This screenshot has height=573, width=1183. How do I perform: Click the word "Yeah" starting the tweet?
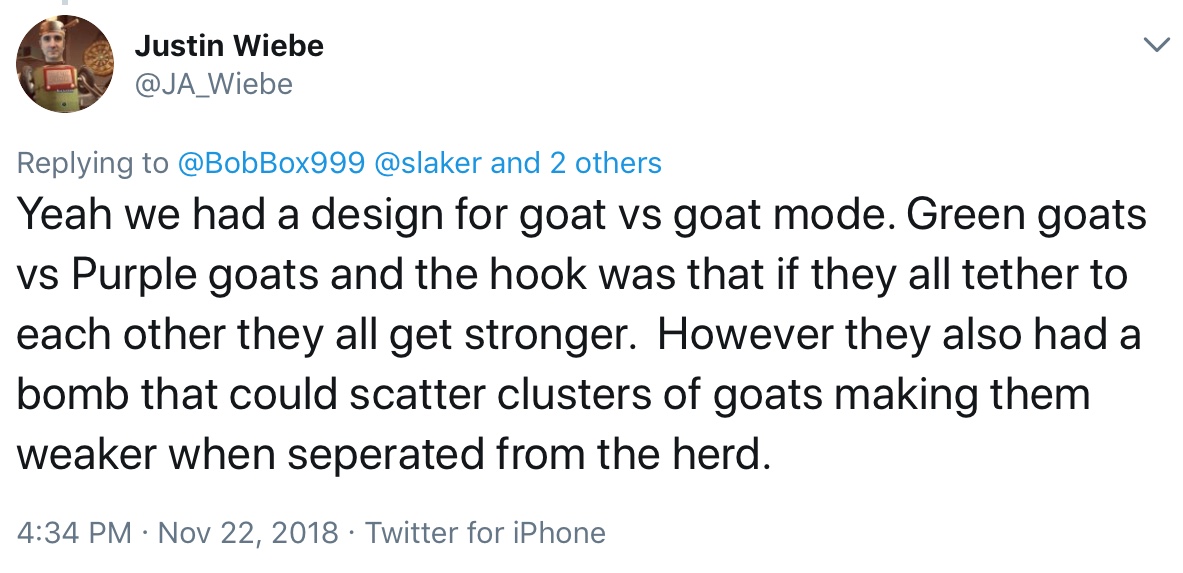click(65, 216)
